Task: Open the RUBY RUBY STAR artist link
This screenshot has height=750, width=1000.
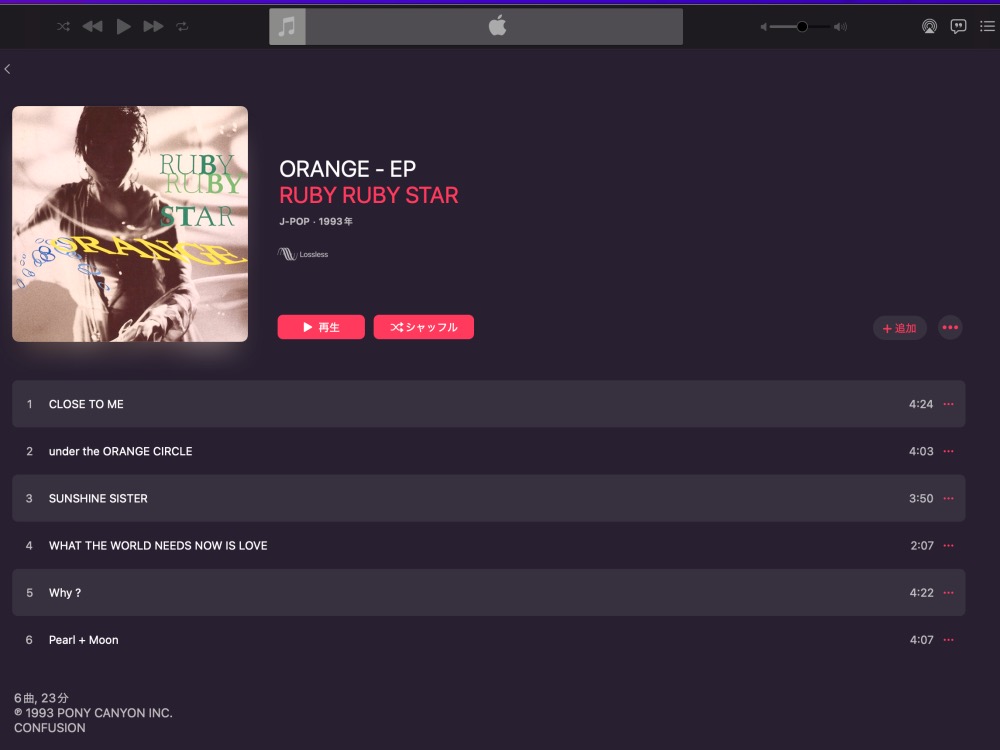Action: click(x=369, y=195)
